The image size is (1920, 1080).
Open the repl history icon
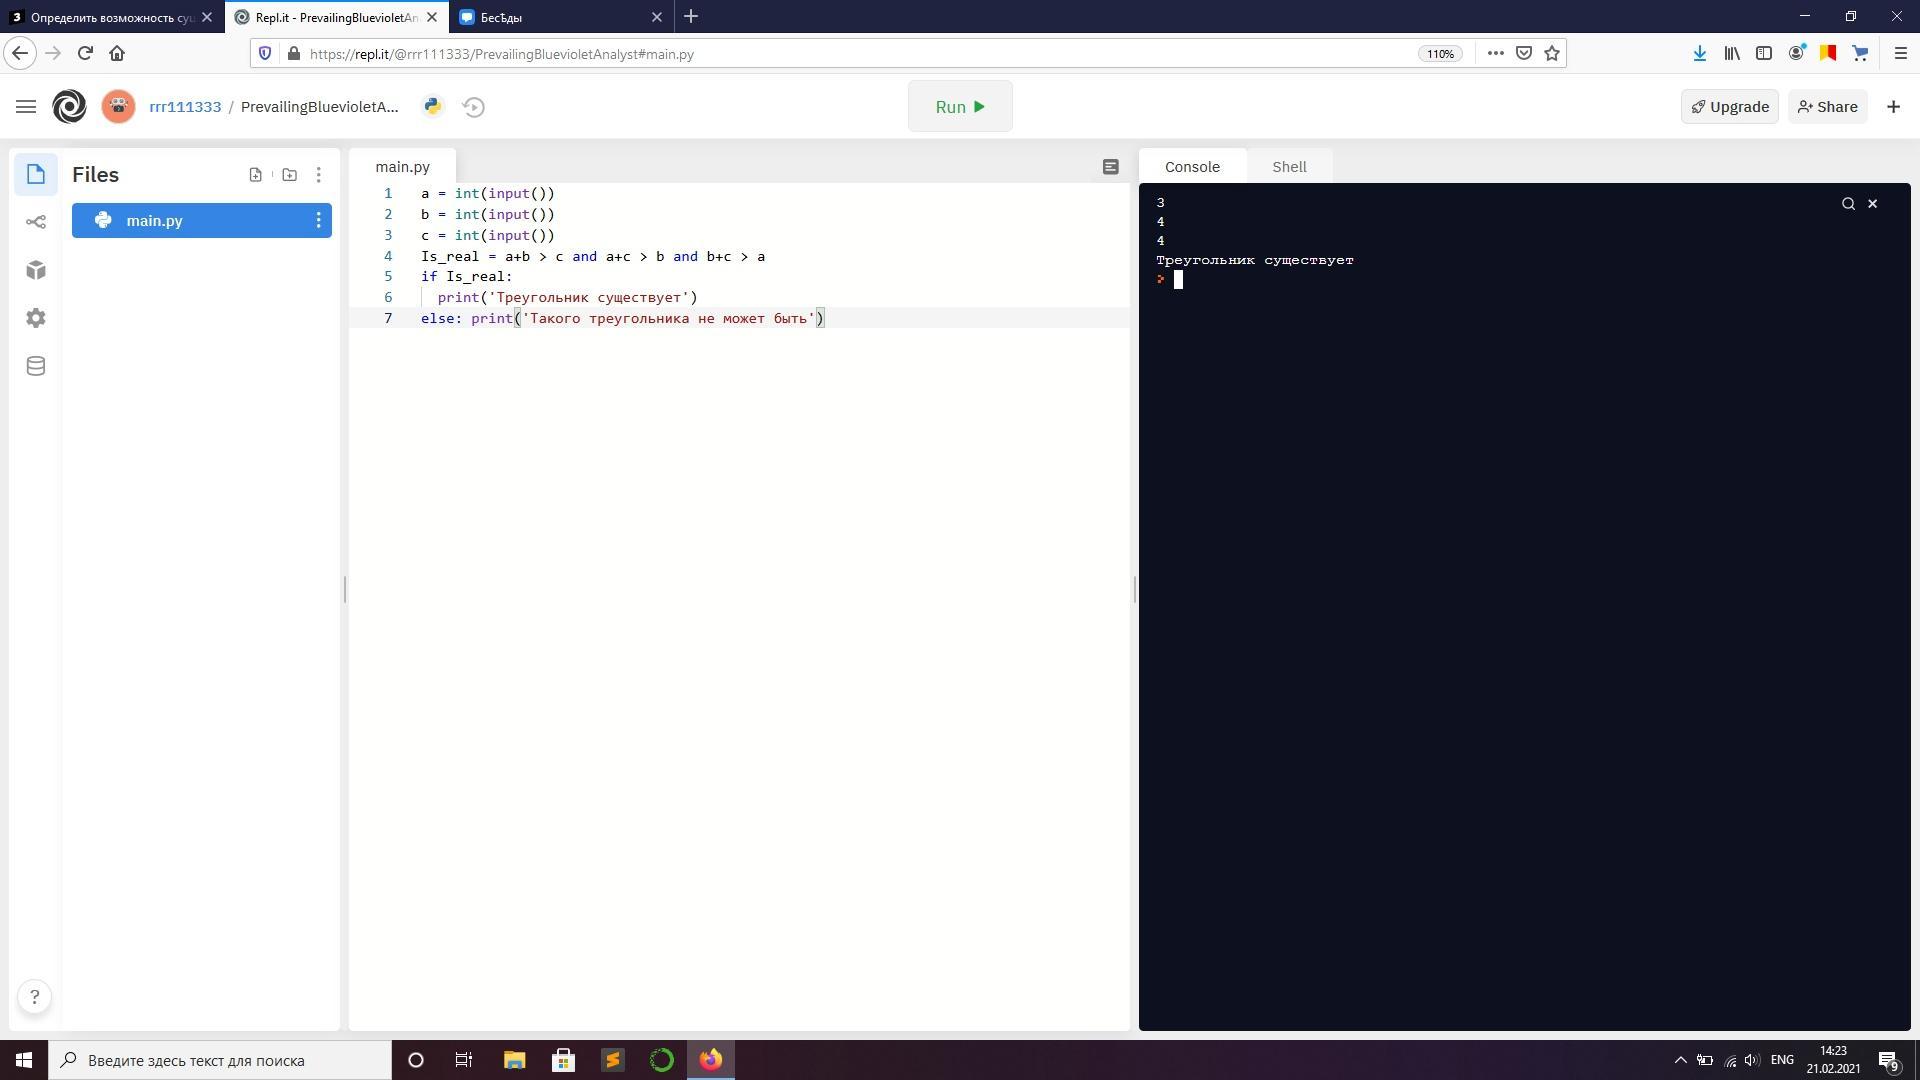click(x=474, y=107)
